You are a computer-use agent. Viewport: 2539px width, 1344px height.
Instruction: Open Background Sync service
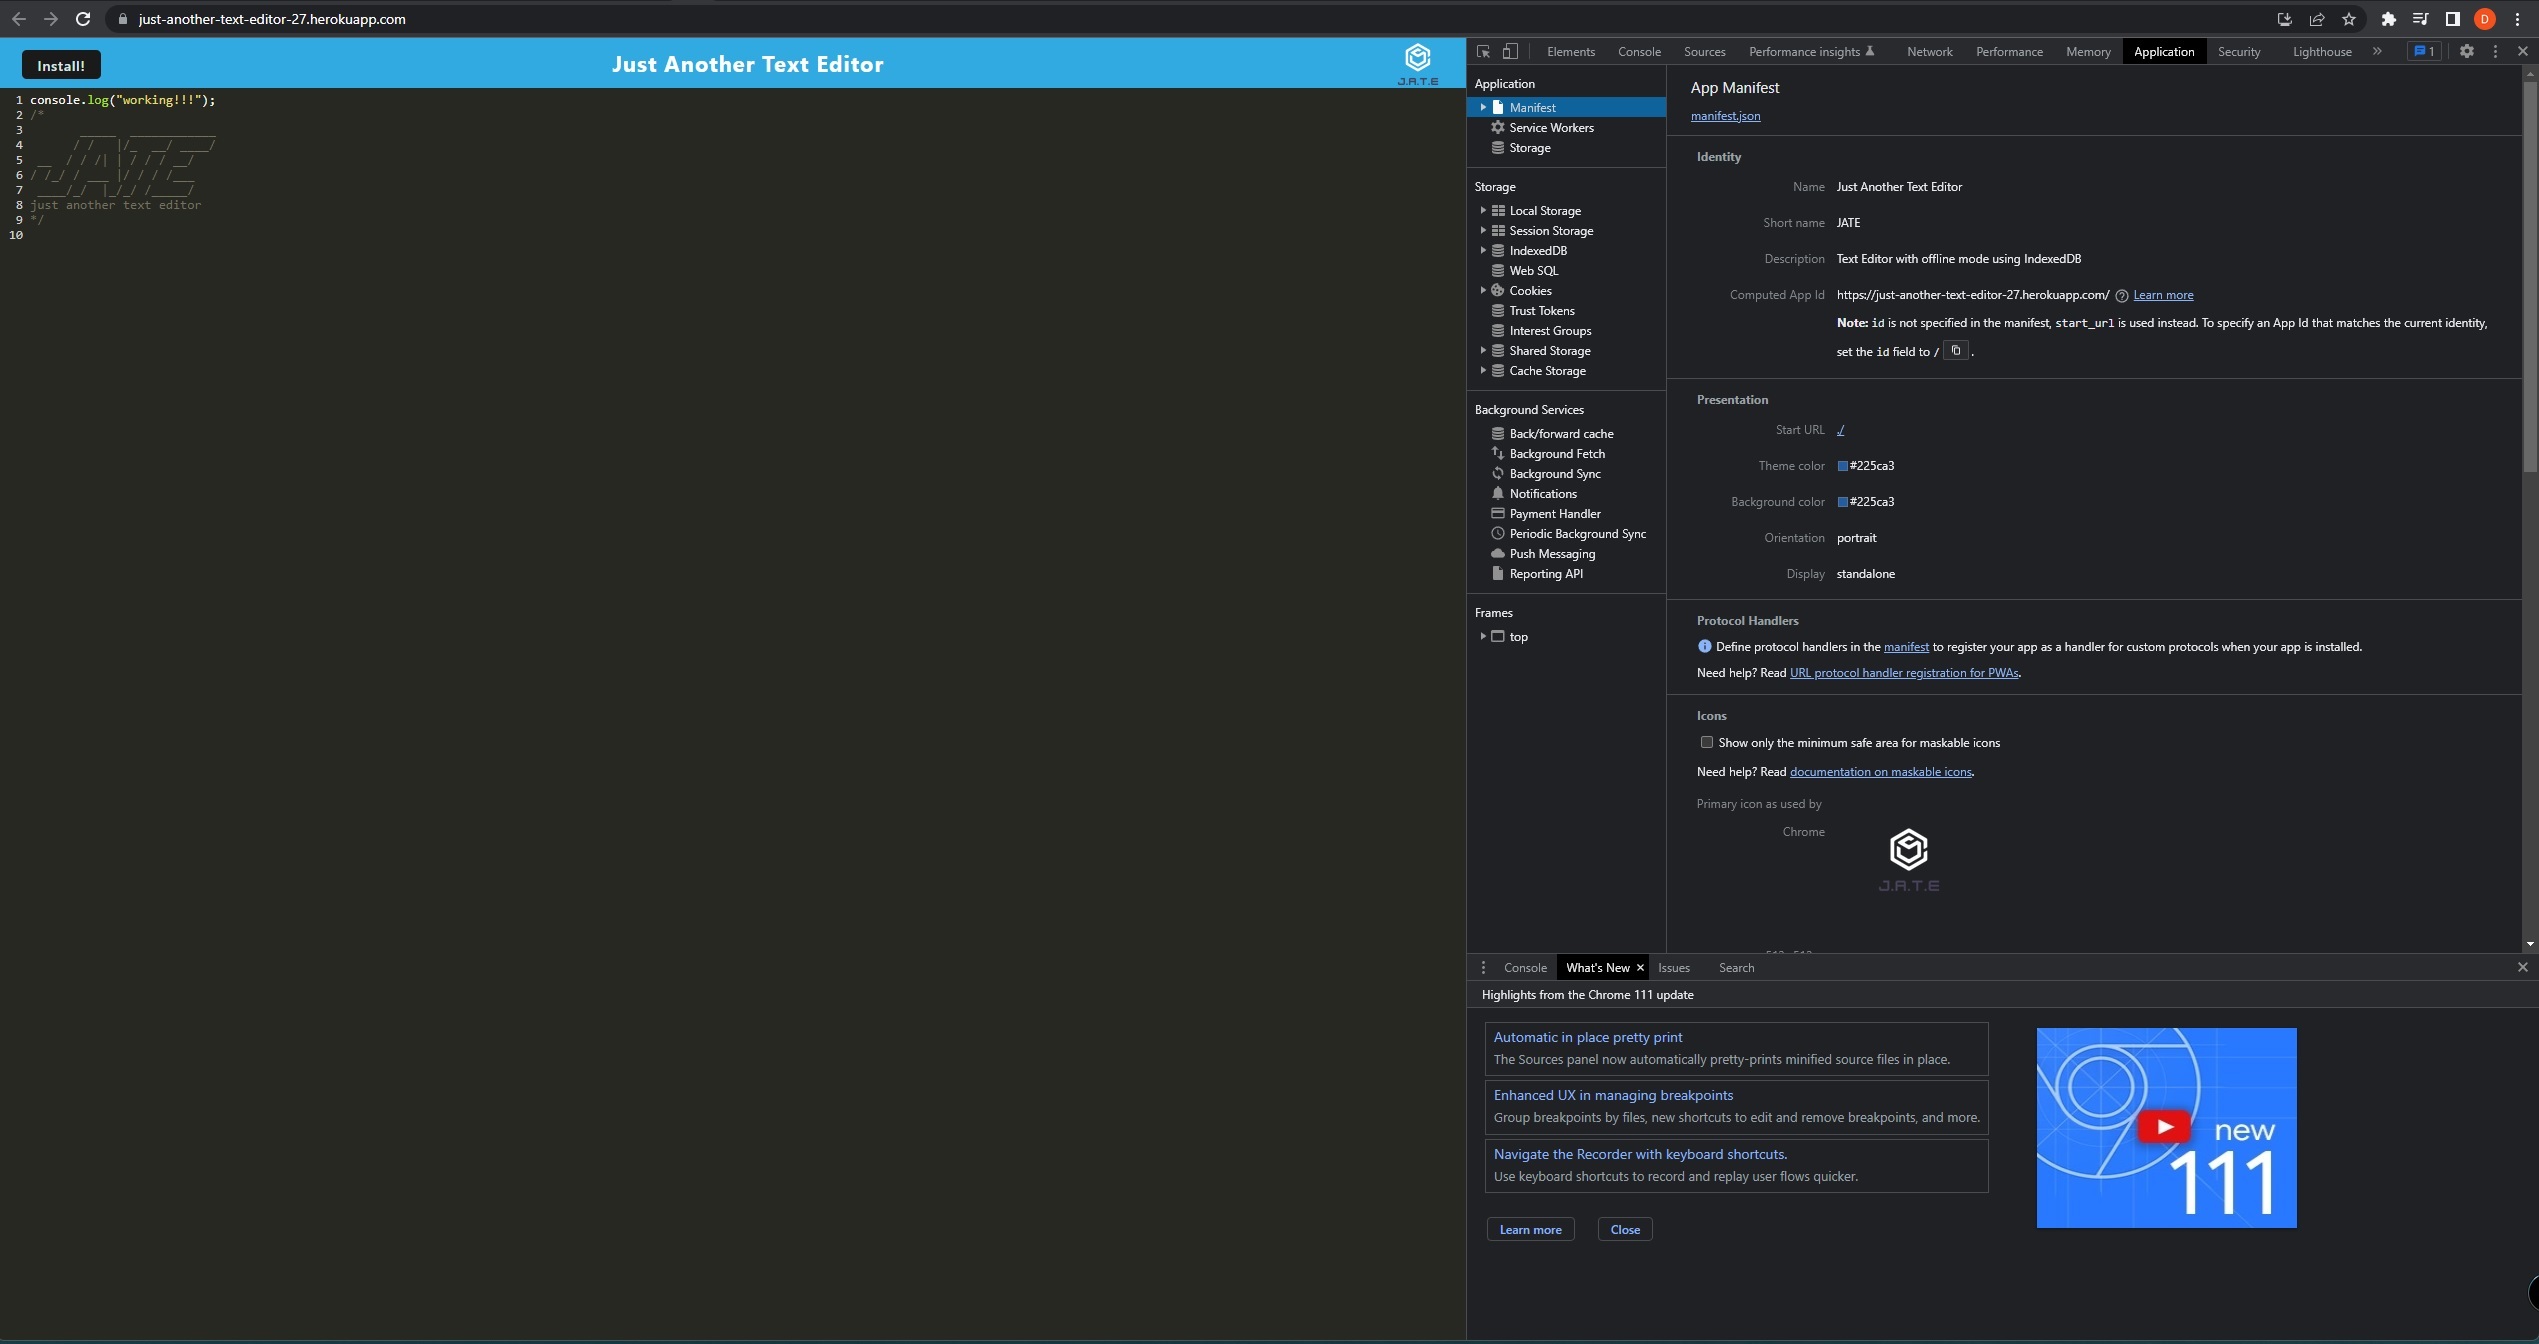(x=1554, y=474)
